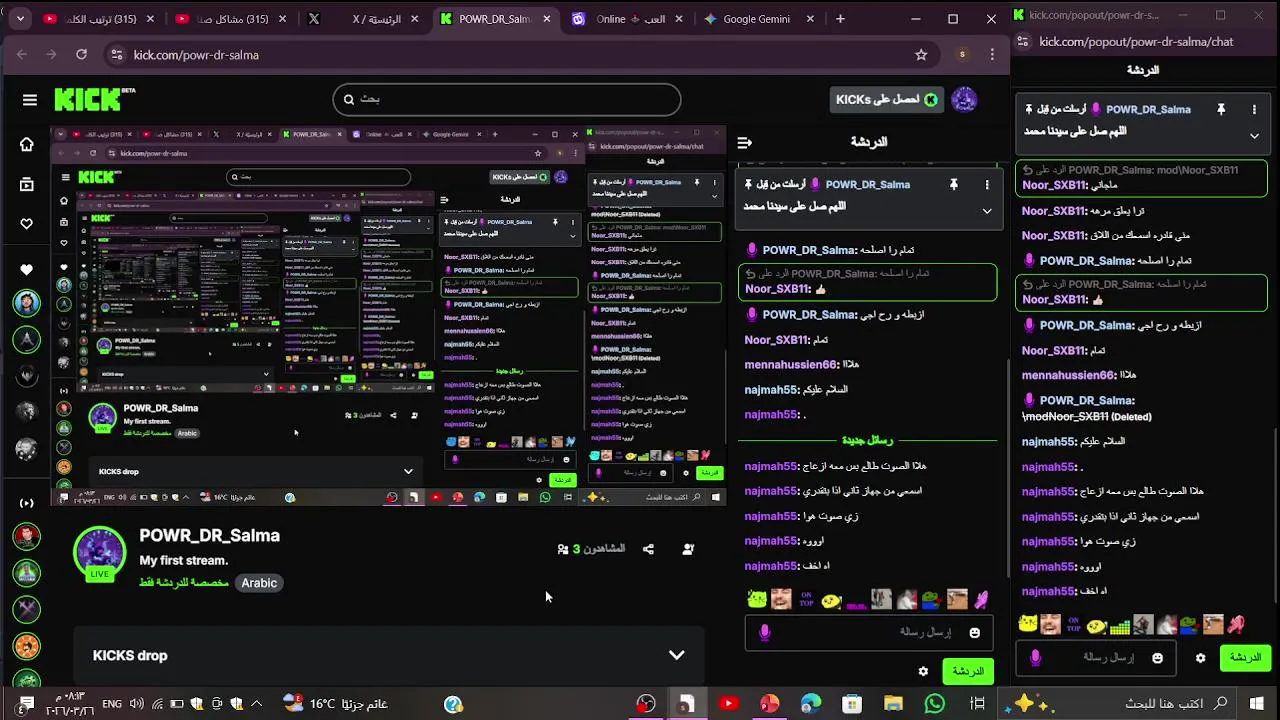
Task: Open emoji picker in main chat input
Action: click(974, 632)
